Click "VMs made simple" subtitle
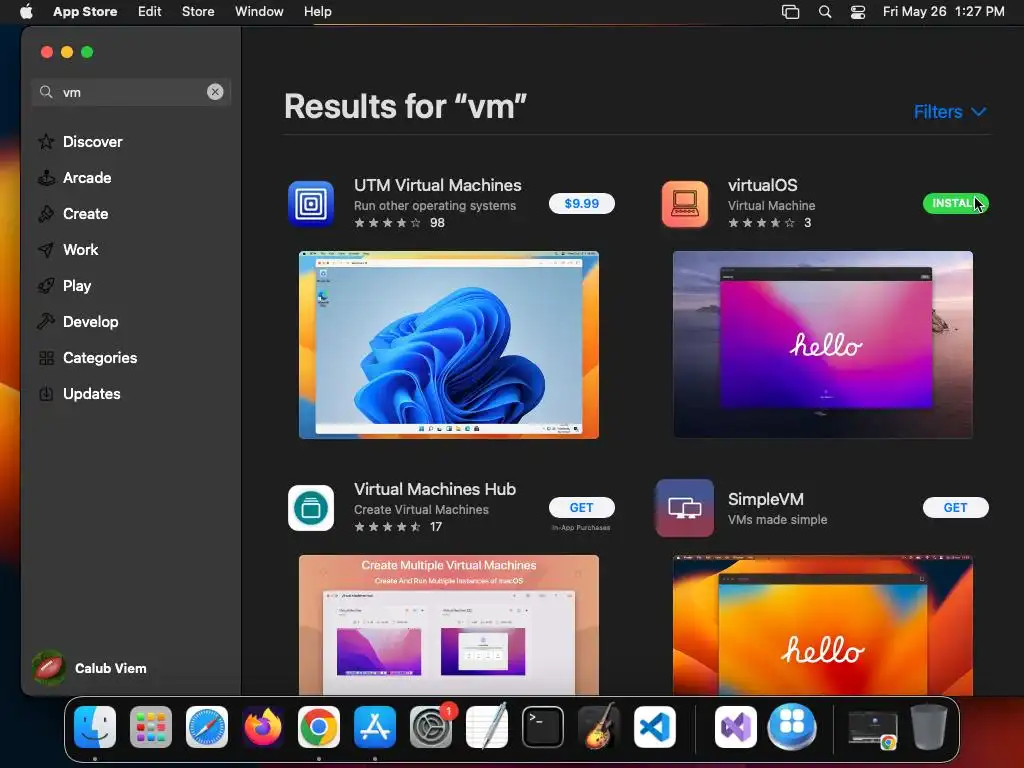Screen dimensions: 1024x768 (778, 520)
